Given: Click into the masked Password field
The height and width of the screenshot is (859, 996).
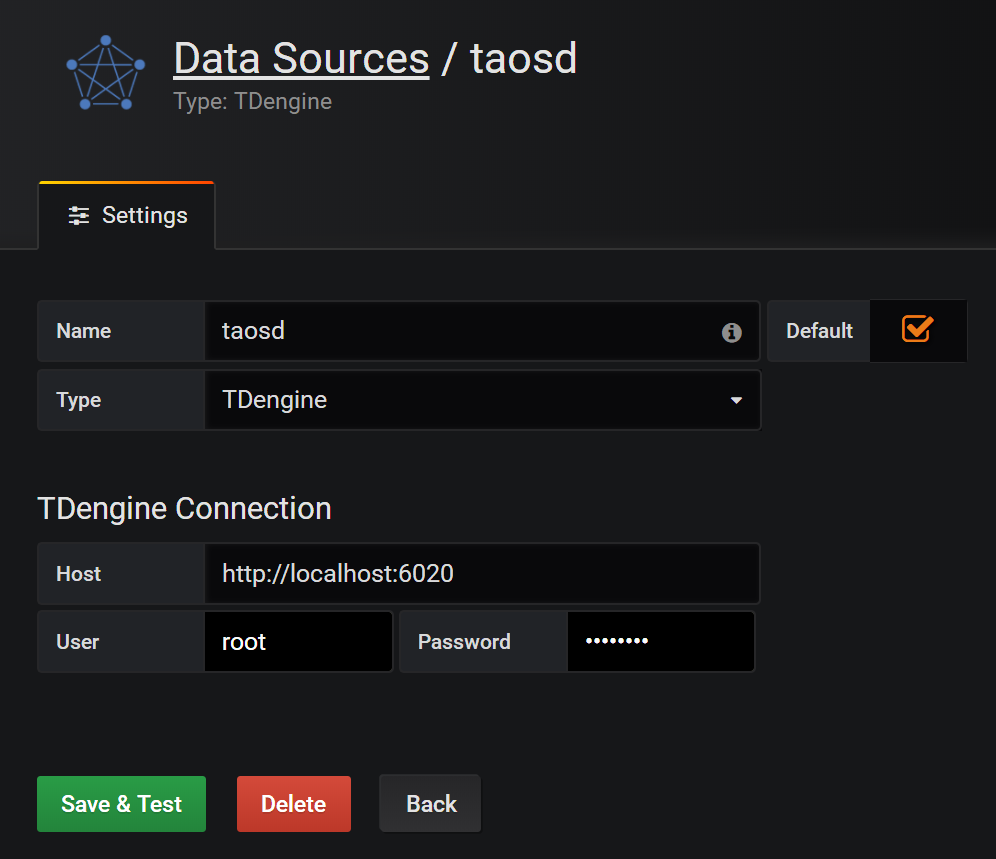Looking at the screenshot, I should pos(660,642).
